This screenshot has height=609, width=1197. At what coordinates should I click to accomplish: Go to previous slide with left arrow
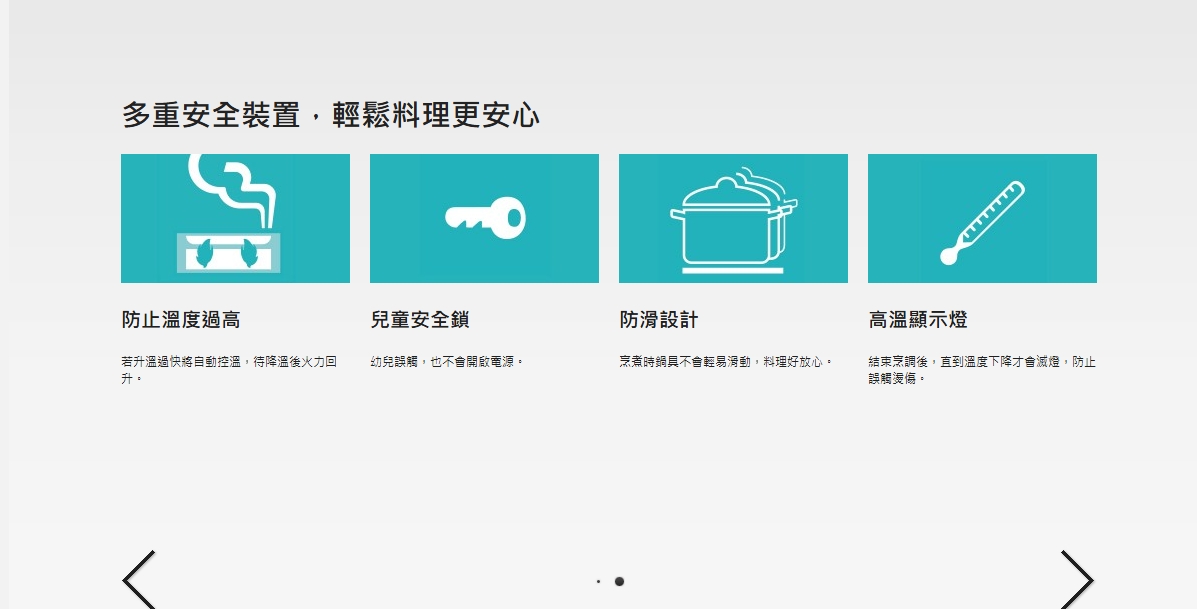pos(140,580)
